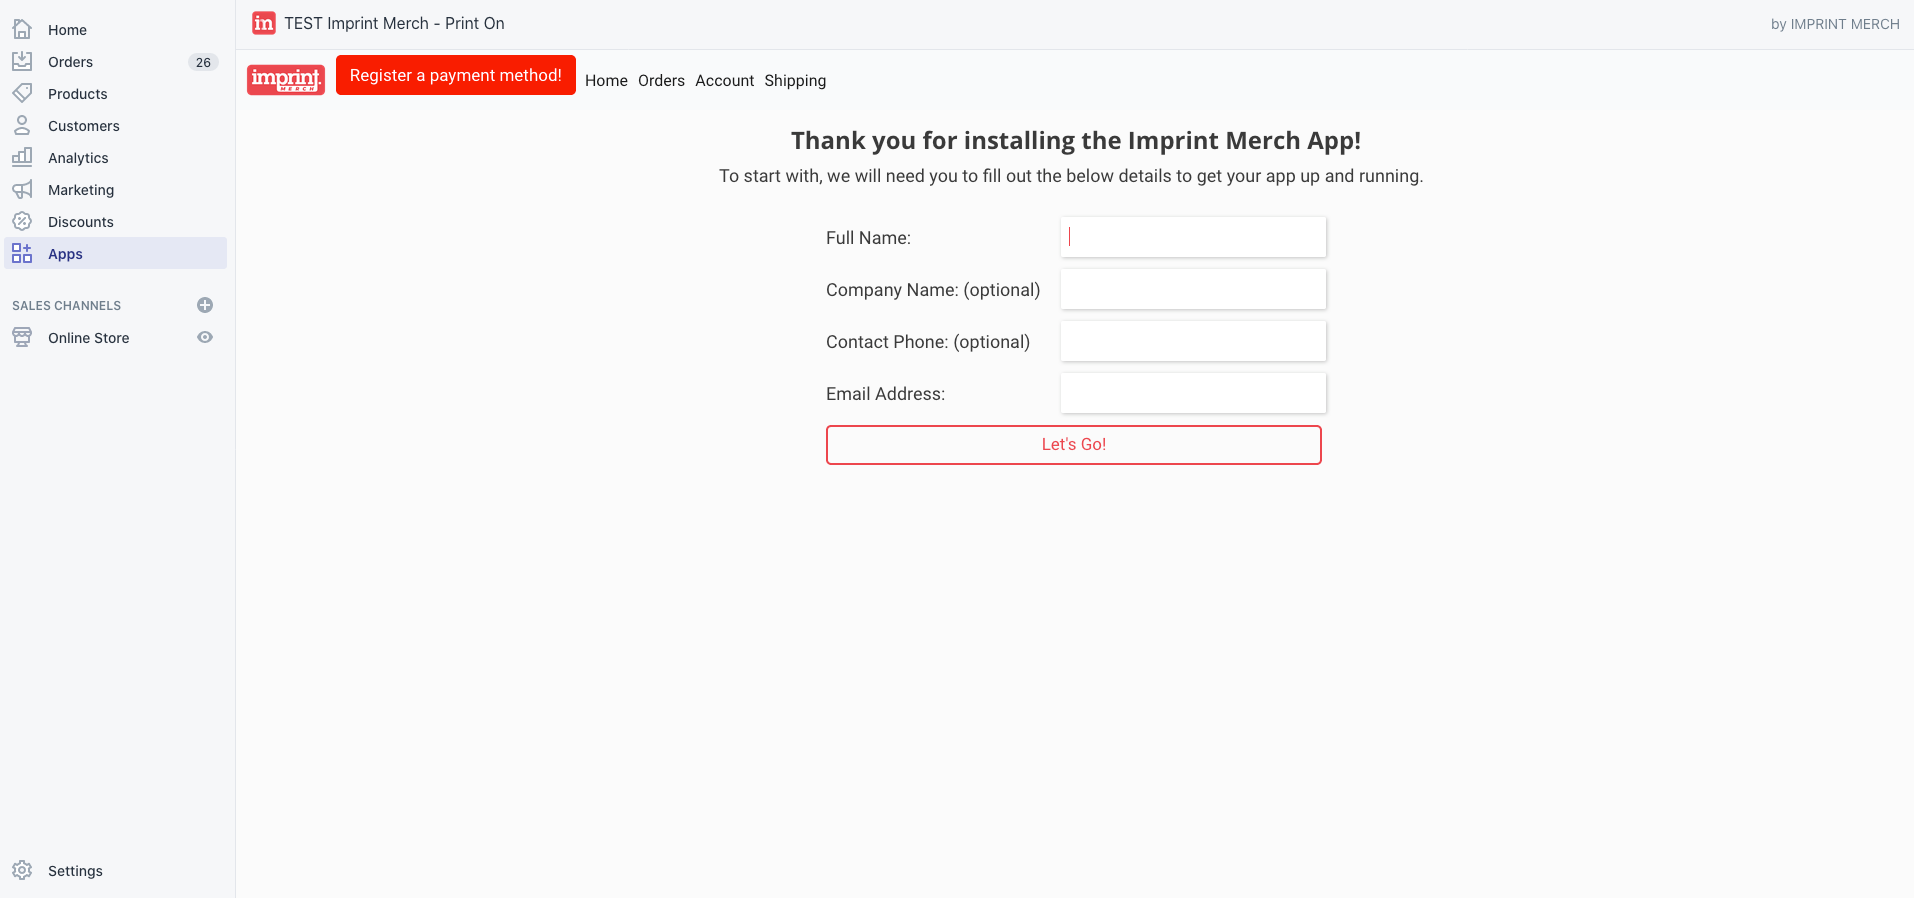Image resolution: width=1914 pixels, height=898 pixels.
Task: Click the Products tag icon
Action: (x=22, y=94)
